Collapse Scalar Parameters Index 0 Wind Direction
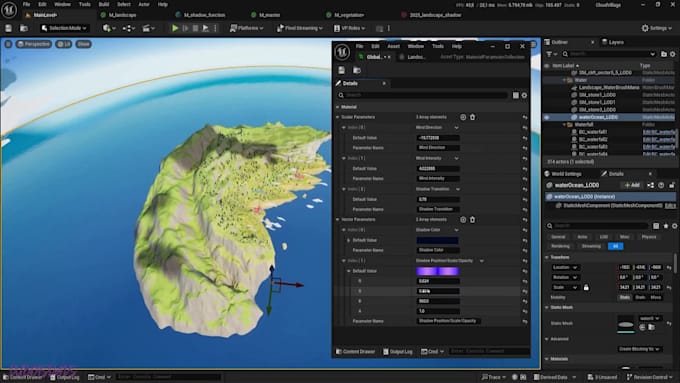 [x=344, y=128]
